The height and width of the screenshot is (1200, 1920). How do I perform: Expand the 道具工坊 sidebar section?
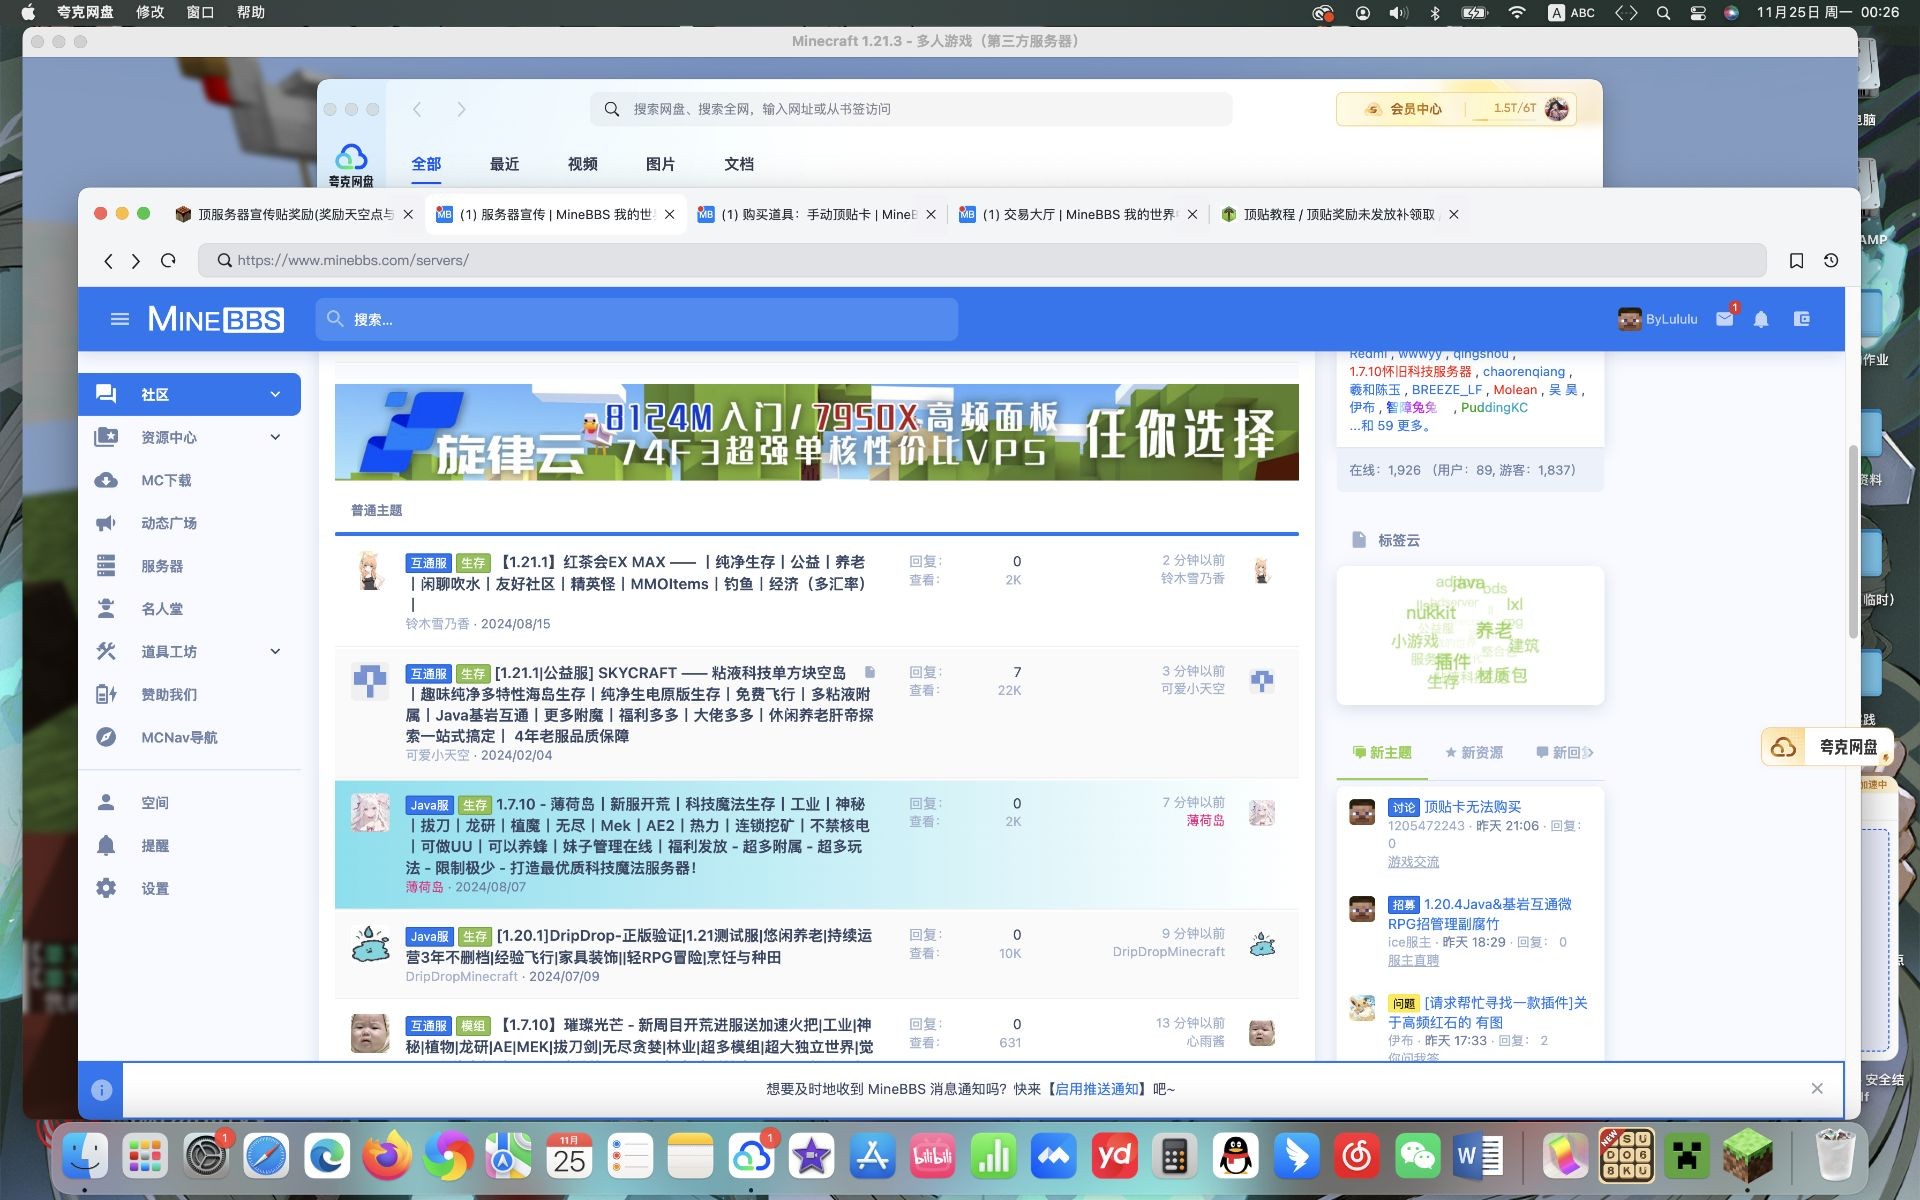click(275, 651)
